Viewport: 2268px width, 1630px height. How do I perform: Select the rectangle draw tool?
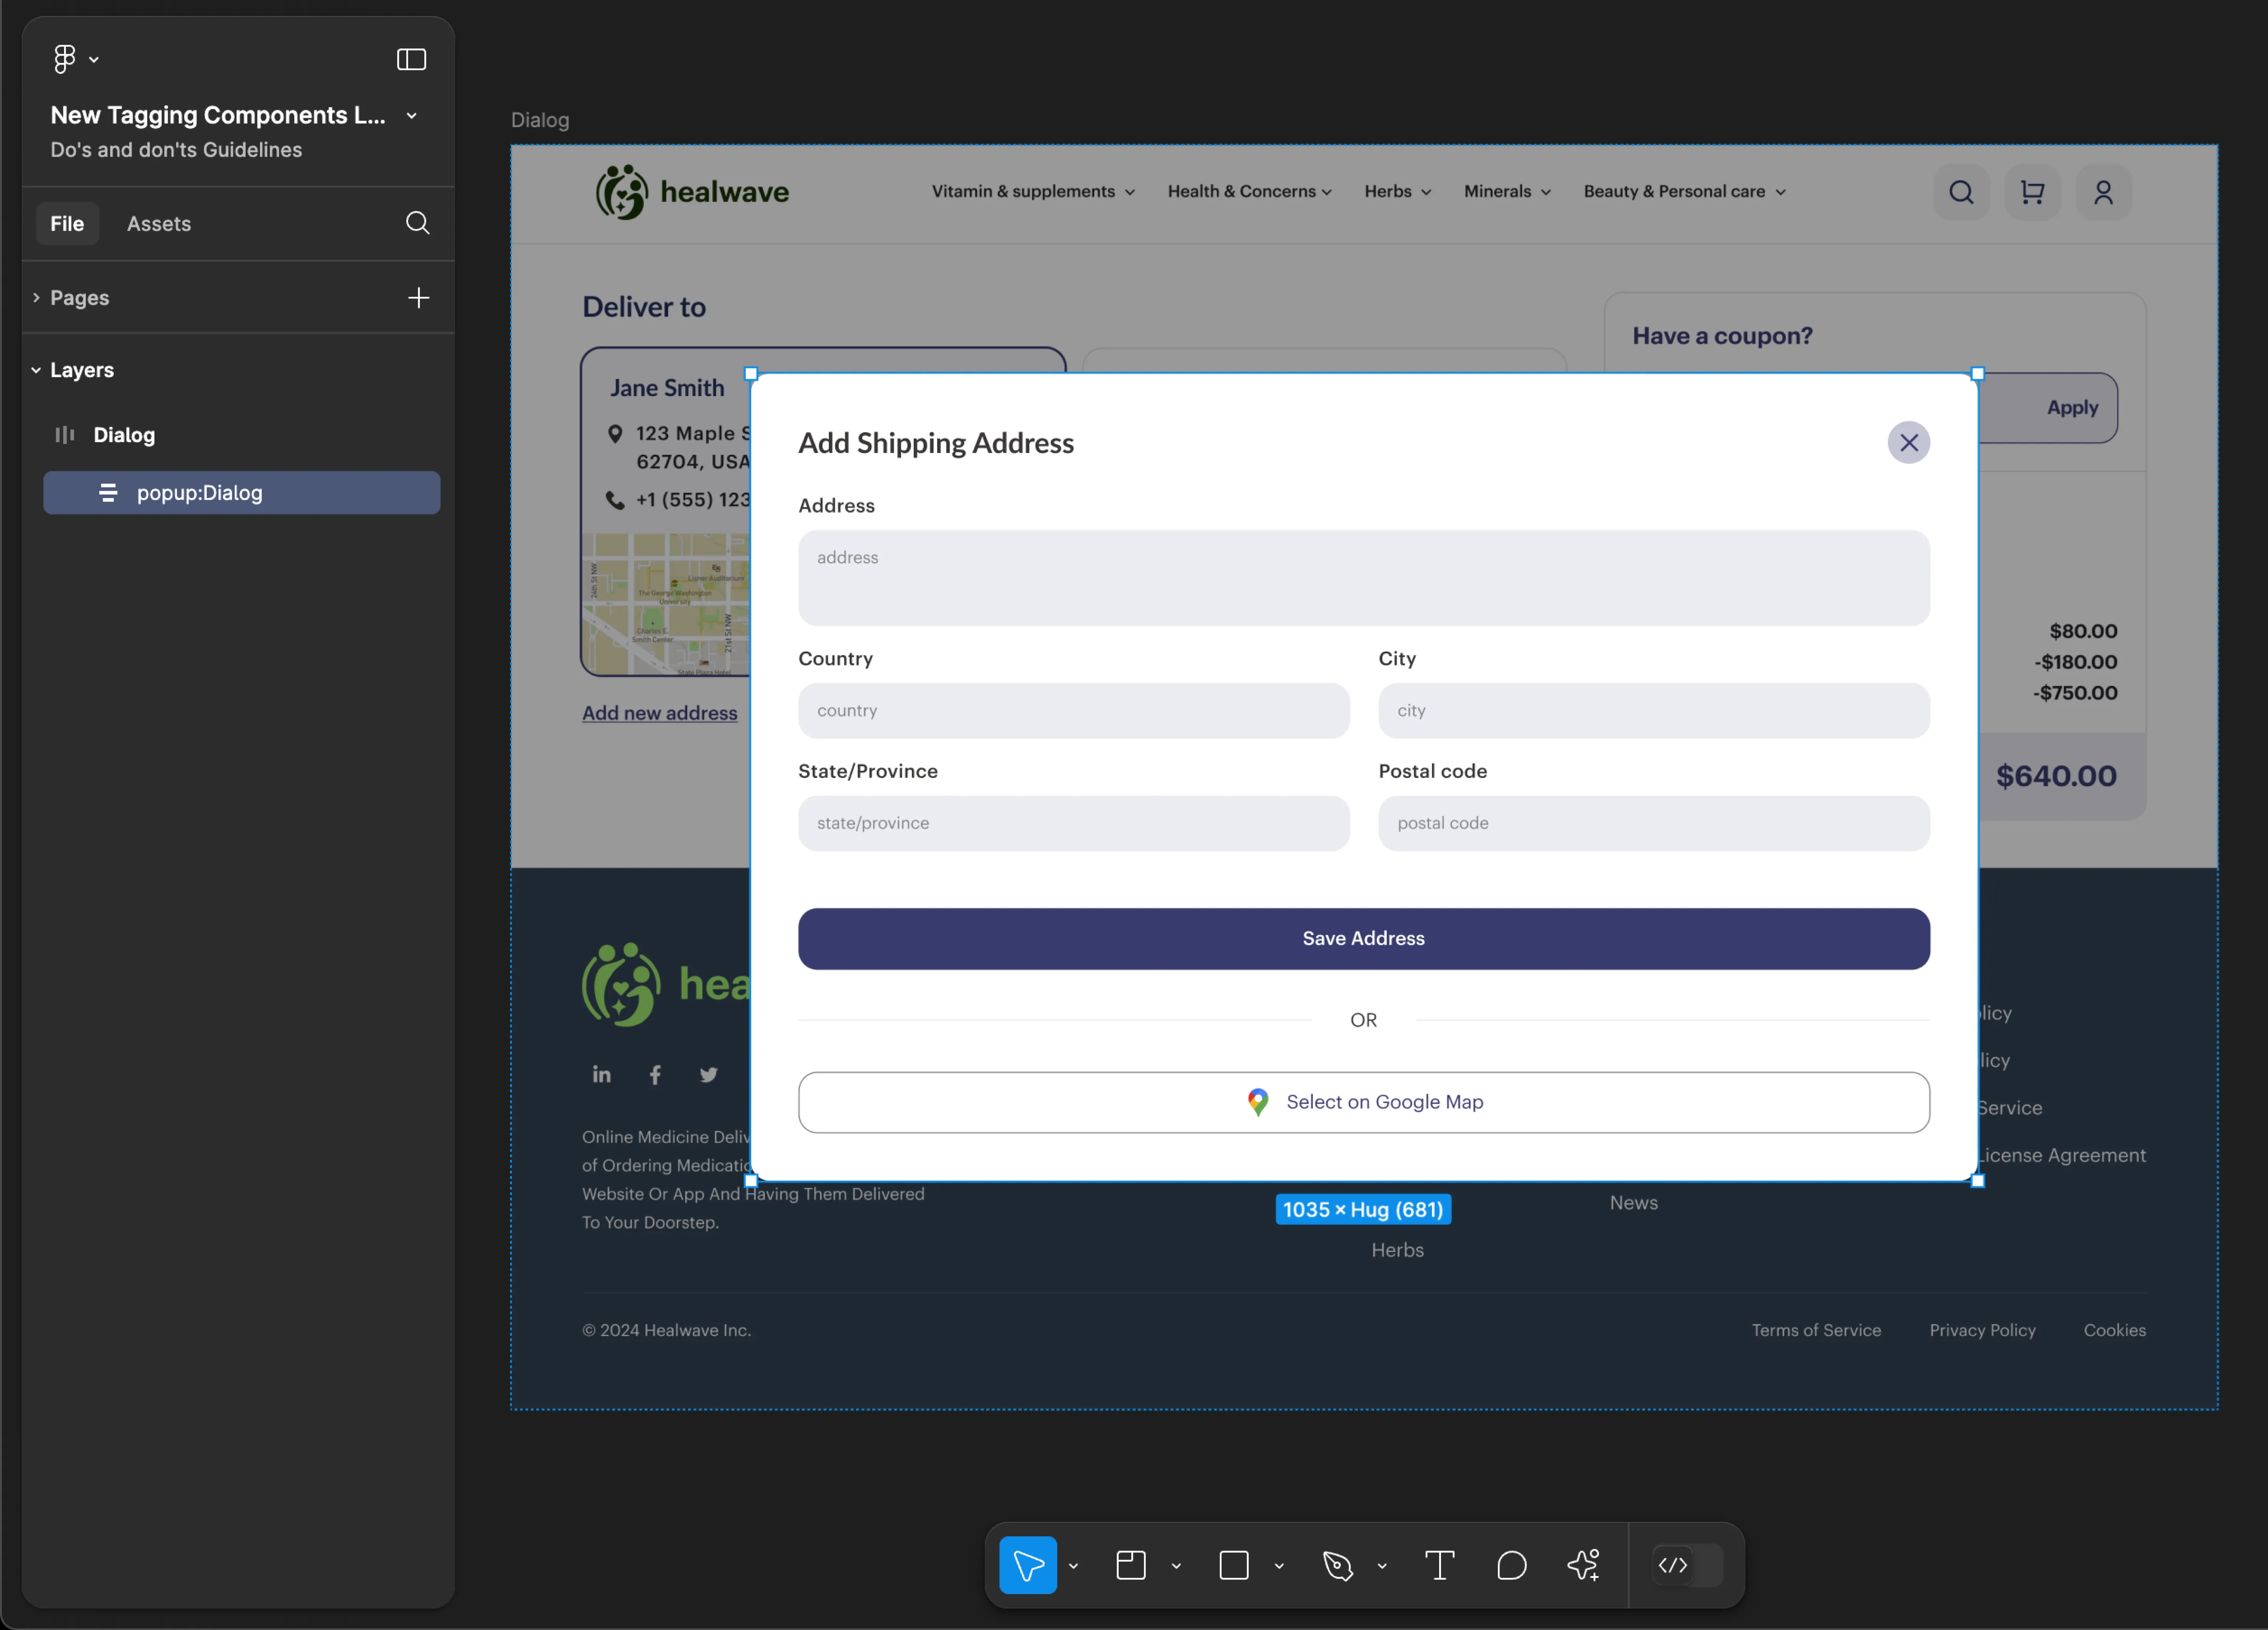coord(1232,1565)
